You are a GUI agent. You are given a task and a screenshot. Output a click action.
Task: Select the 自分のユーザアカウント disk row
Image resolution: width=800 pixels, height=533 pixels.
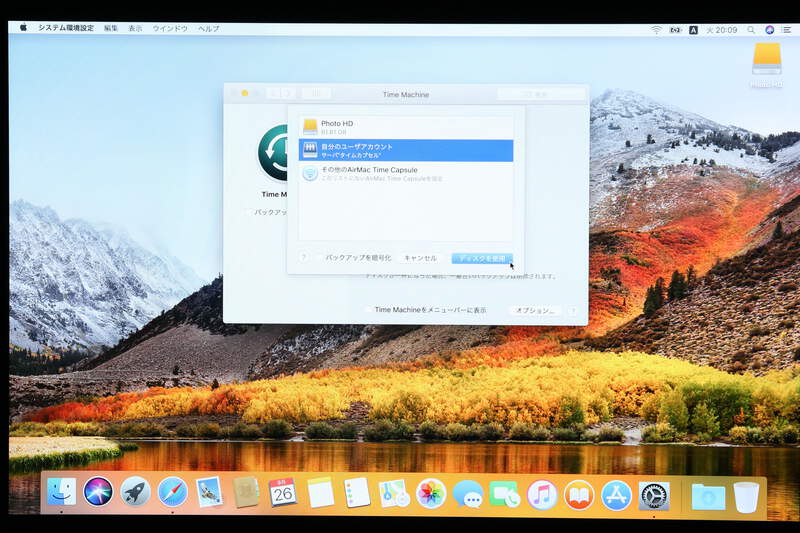pos(406,150)
